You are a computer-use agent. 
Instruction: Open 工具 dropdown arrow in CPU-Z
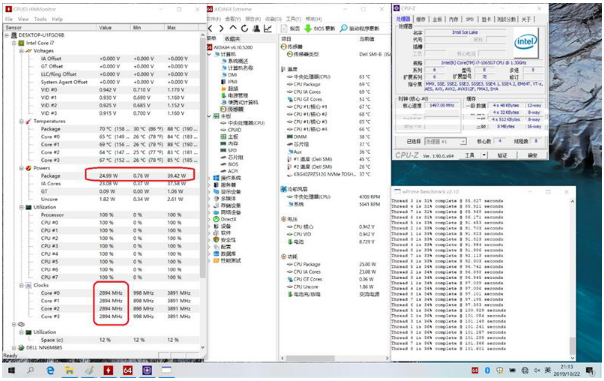[x=484, y=155]
